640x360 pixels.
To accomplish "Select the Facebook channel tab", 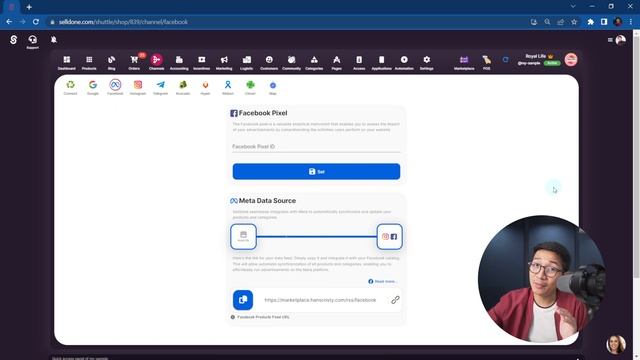I will point(115,87).
